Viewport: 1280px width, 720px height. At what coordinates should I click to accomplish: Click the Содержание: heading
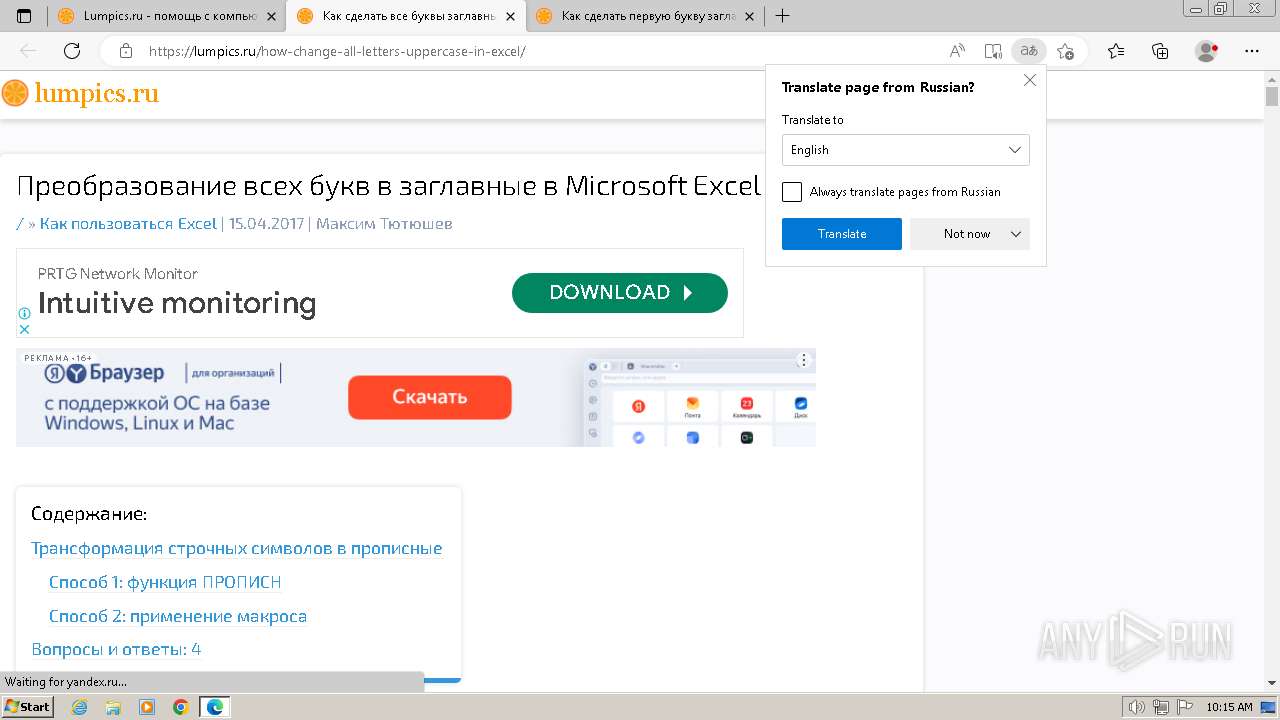point(89,514)
